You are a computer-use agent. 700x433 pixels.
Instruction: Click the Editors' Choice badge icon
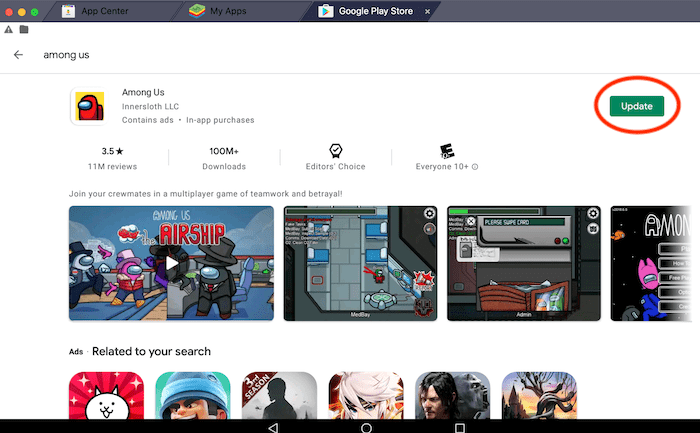pos(336,151)
